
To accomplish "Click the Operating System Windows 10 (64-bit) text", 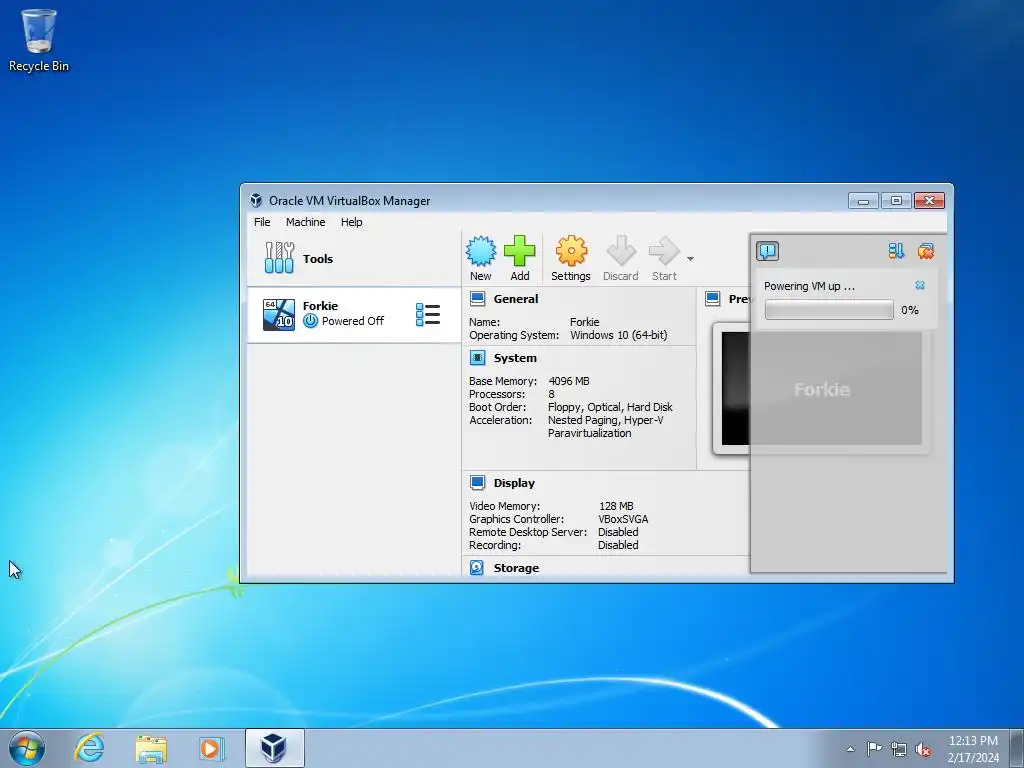I will [x=618, y=336].
